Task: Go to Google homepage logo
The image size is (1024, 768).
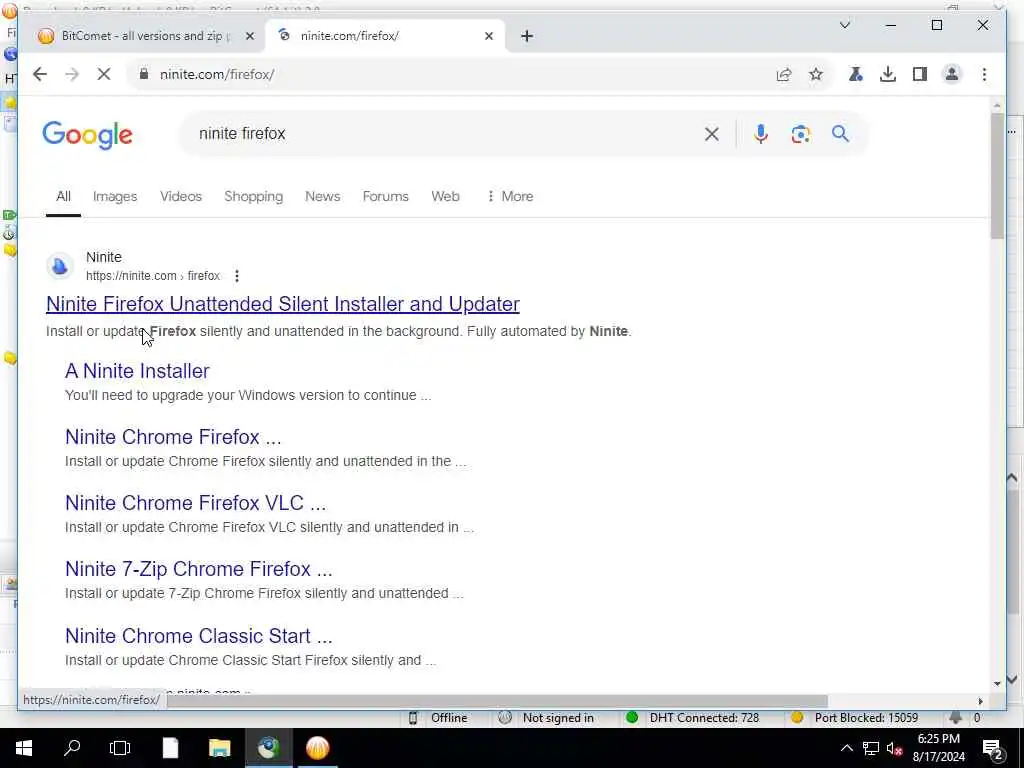Action: (88, 135)
